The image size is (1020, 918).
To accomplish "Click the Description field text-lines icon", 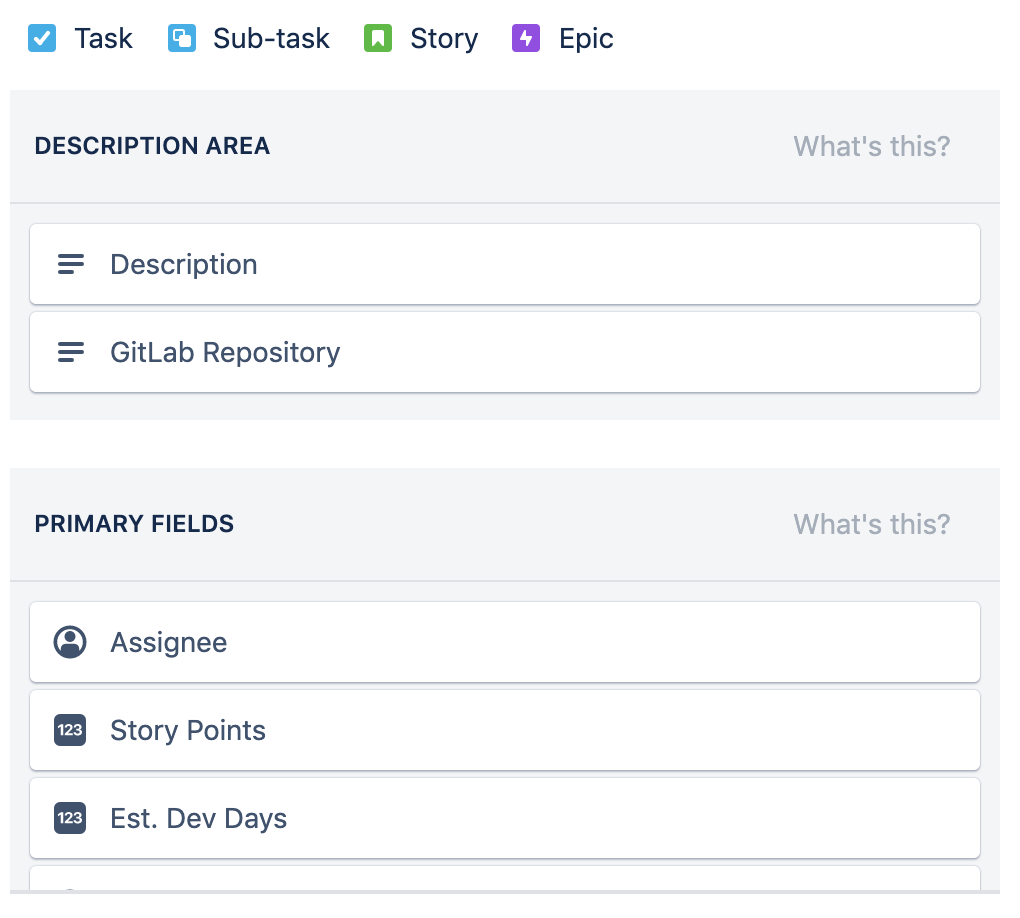I will [x=70, y=264].
